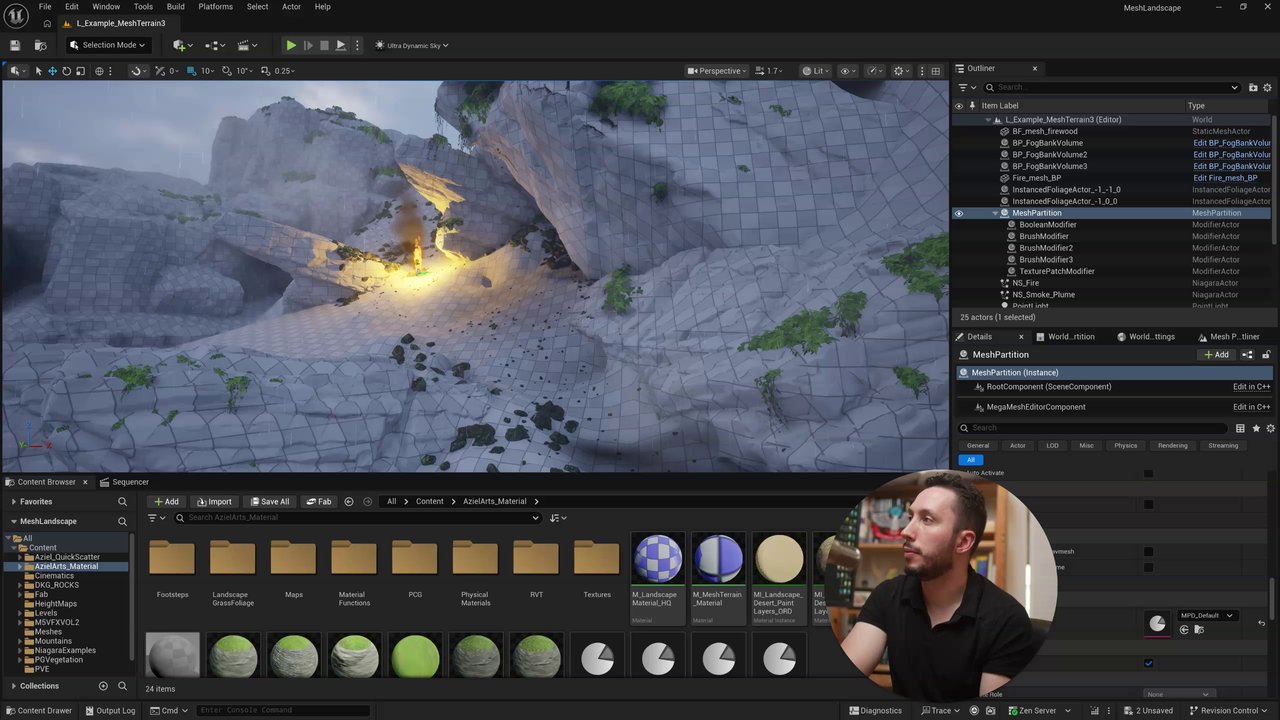Screen dimensions: 1280x720
Task: Open Details panel settings gear
Action: pyautogui.click(x=1270, y=428)
